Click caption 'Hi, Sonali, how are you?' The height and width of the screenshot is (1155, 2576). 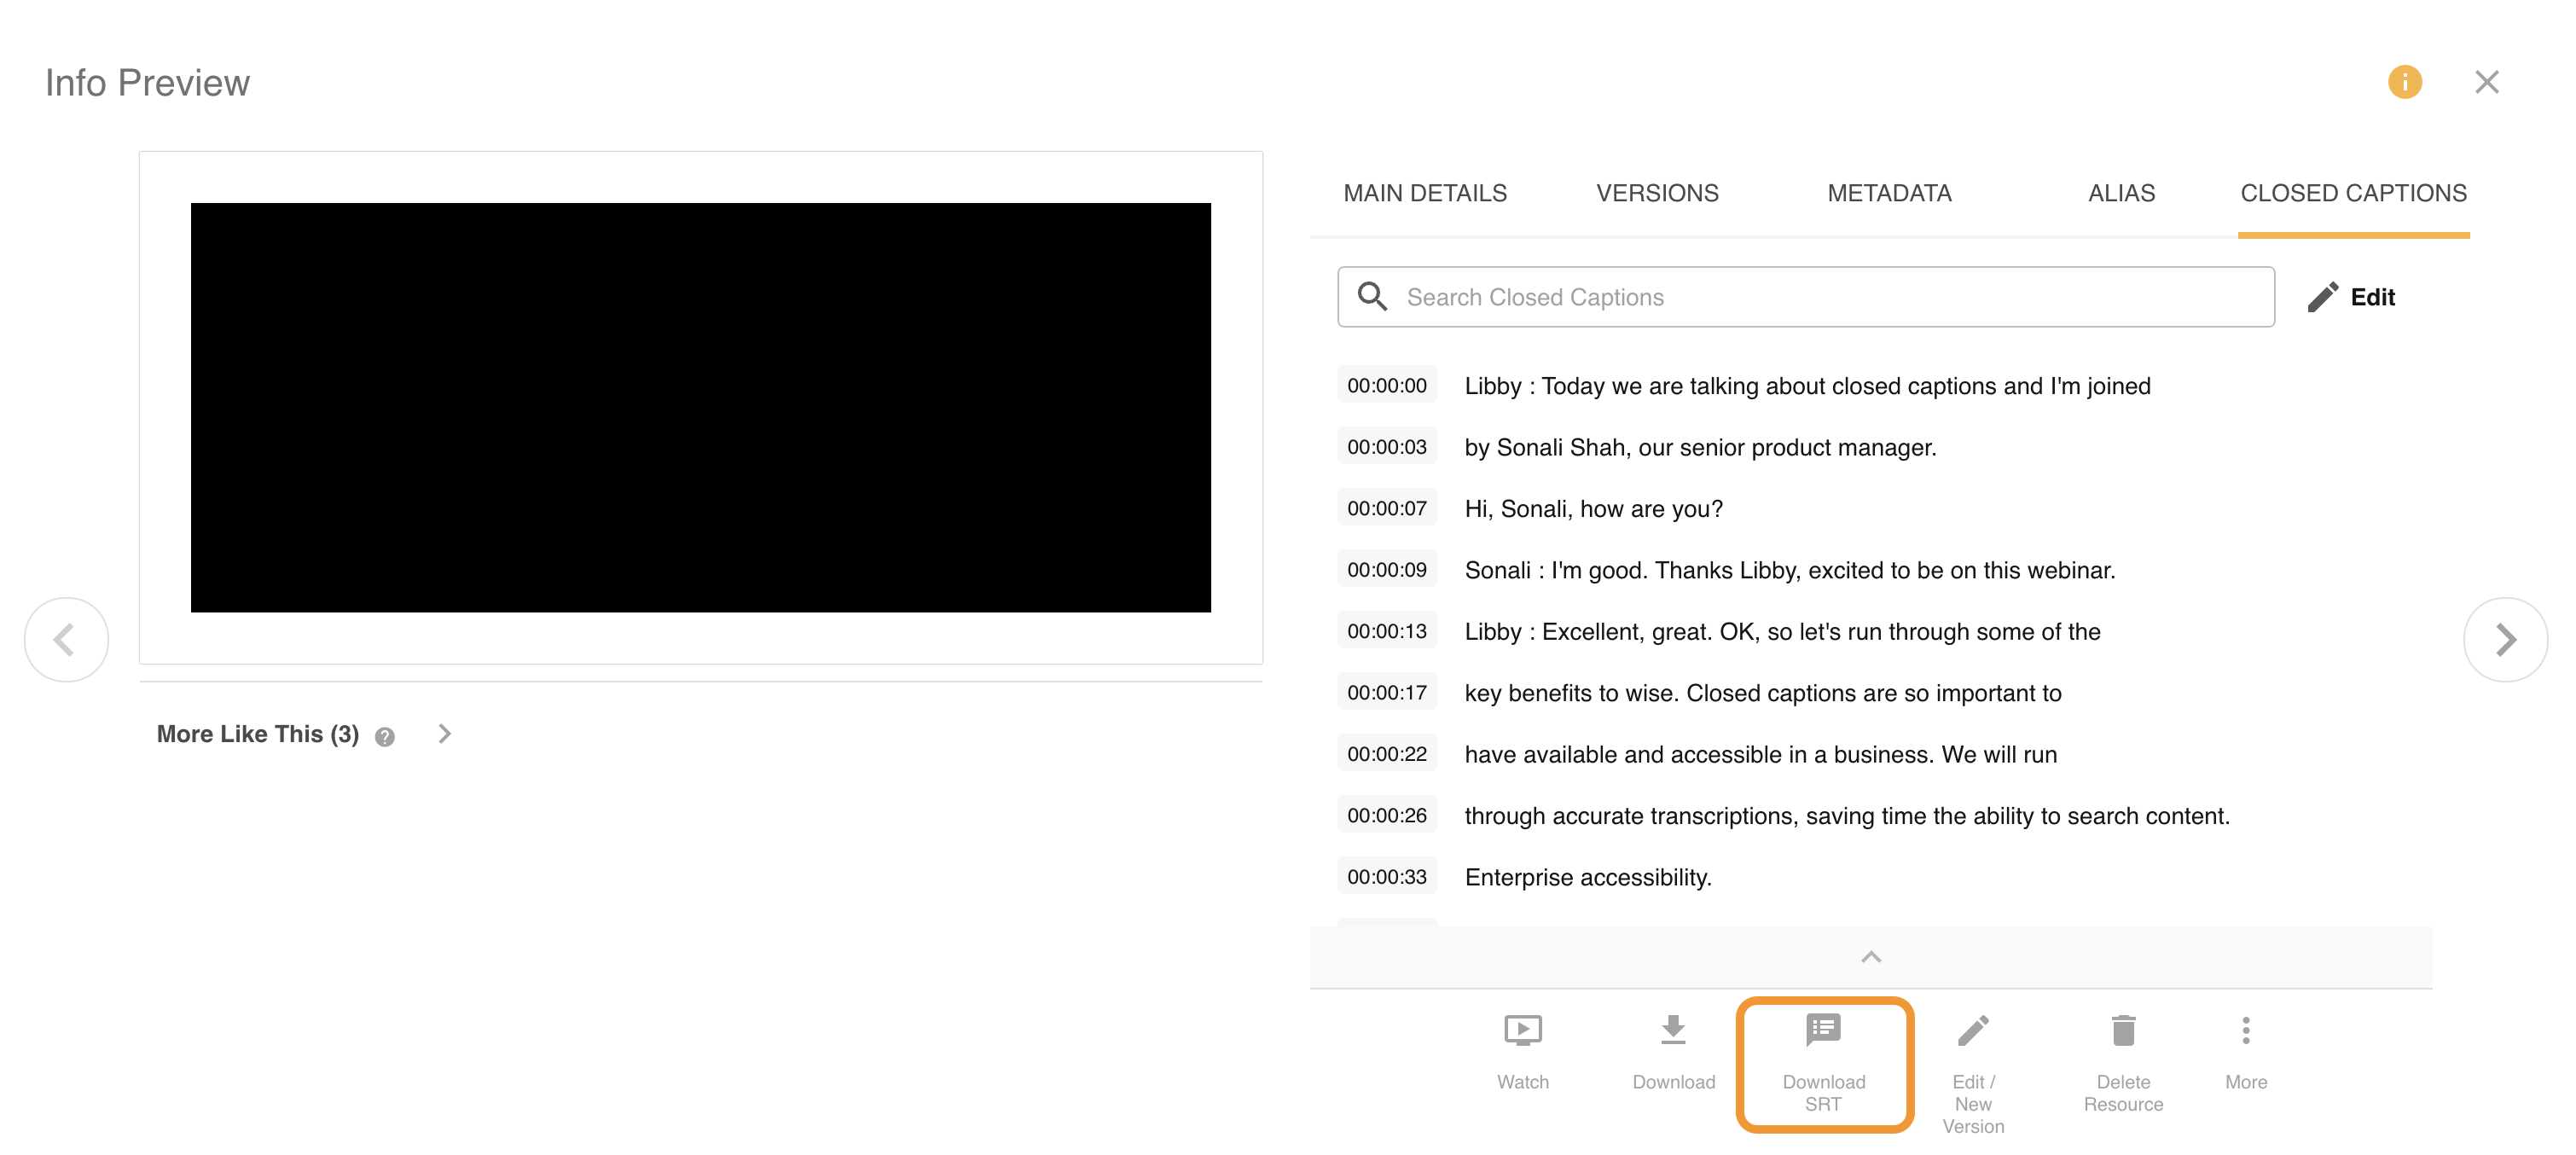click(1594, 509)
